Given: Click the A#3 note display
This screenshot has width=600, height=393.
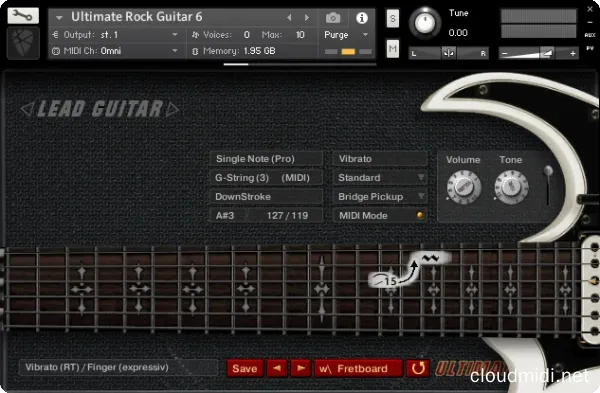Looking at the screenshot, I should pyautogui.click(x=226, y=215).
